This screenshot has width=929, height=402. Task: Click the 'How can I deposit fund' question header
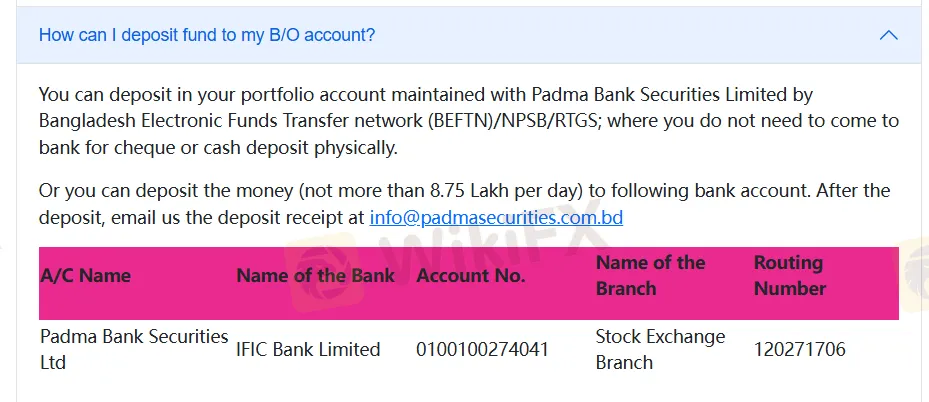[x=207, y=35]
